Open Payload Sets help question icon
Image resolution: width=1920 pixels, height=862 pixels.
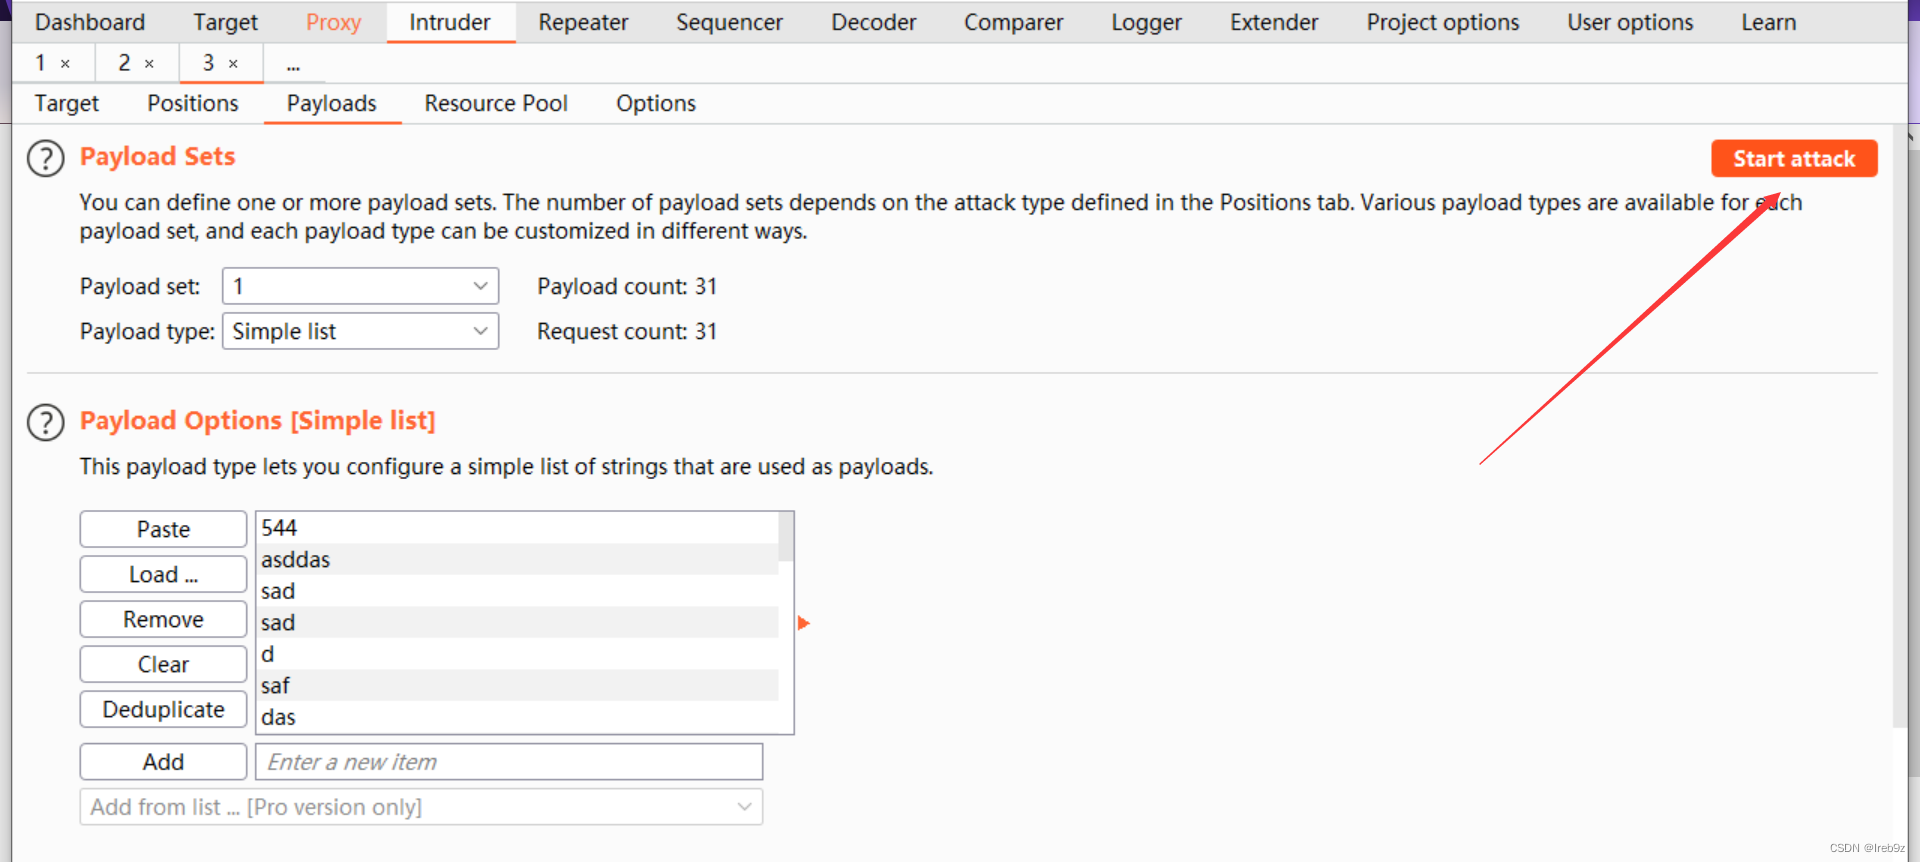(45, 158)
